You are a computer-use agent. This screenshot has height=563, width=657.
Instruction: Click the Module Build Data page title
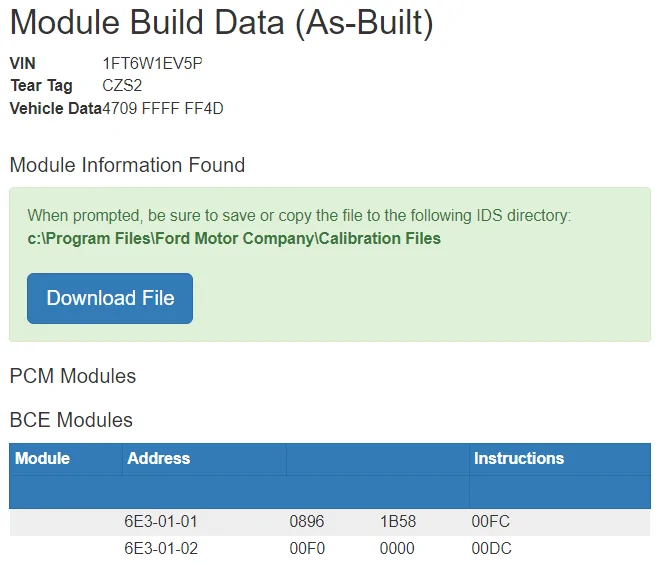221,23
